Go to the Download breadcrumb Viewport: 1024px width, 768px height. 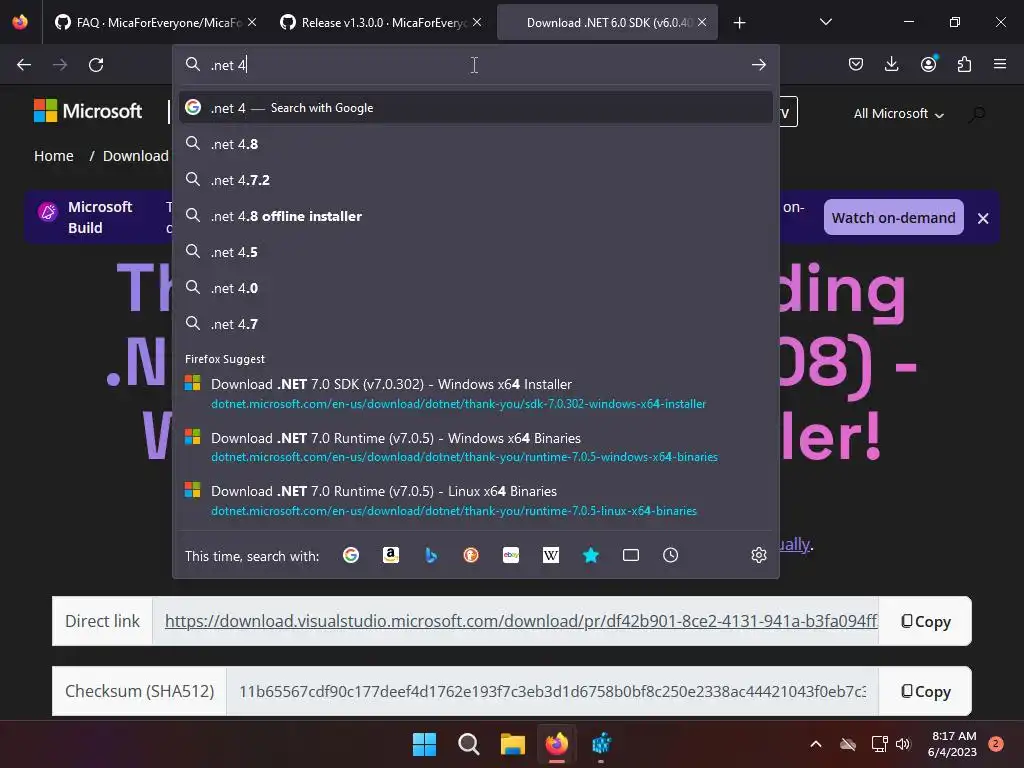(x=135, y=156)
